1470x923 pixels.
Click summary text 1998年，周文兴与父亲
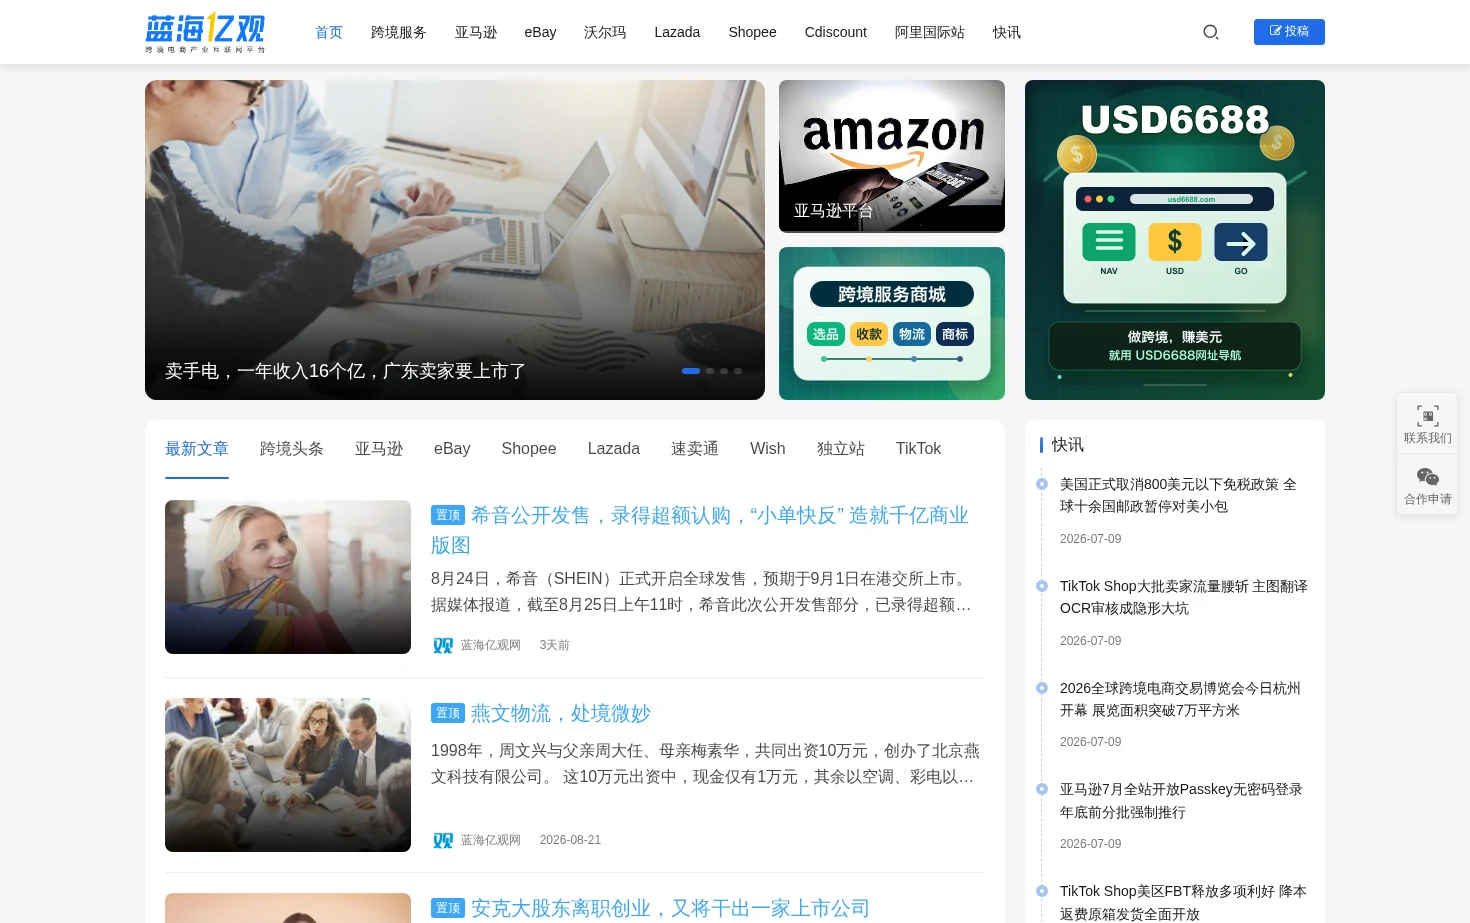point(705,763)
